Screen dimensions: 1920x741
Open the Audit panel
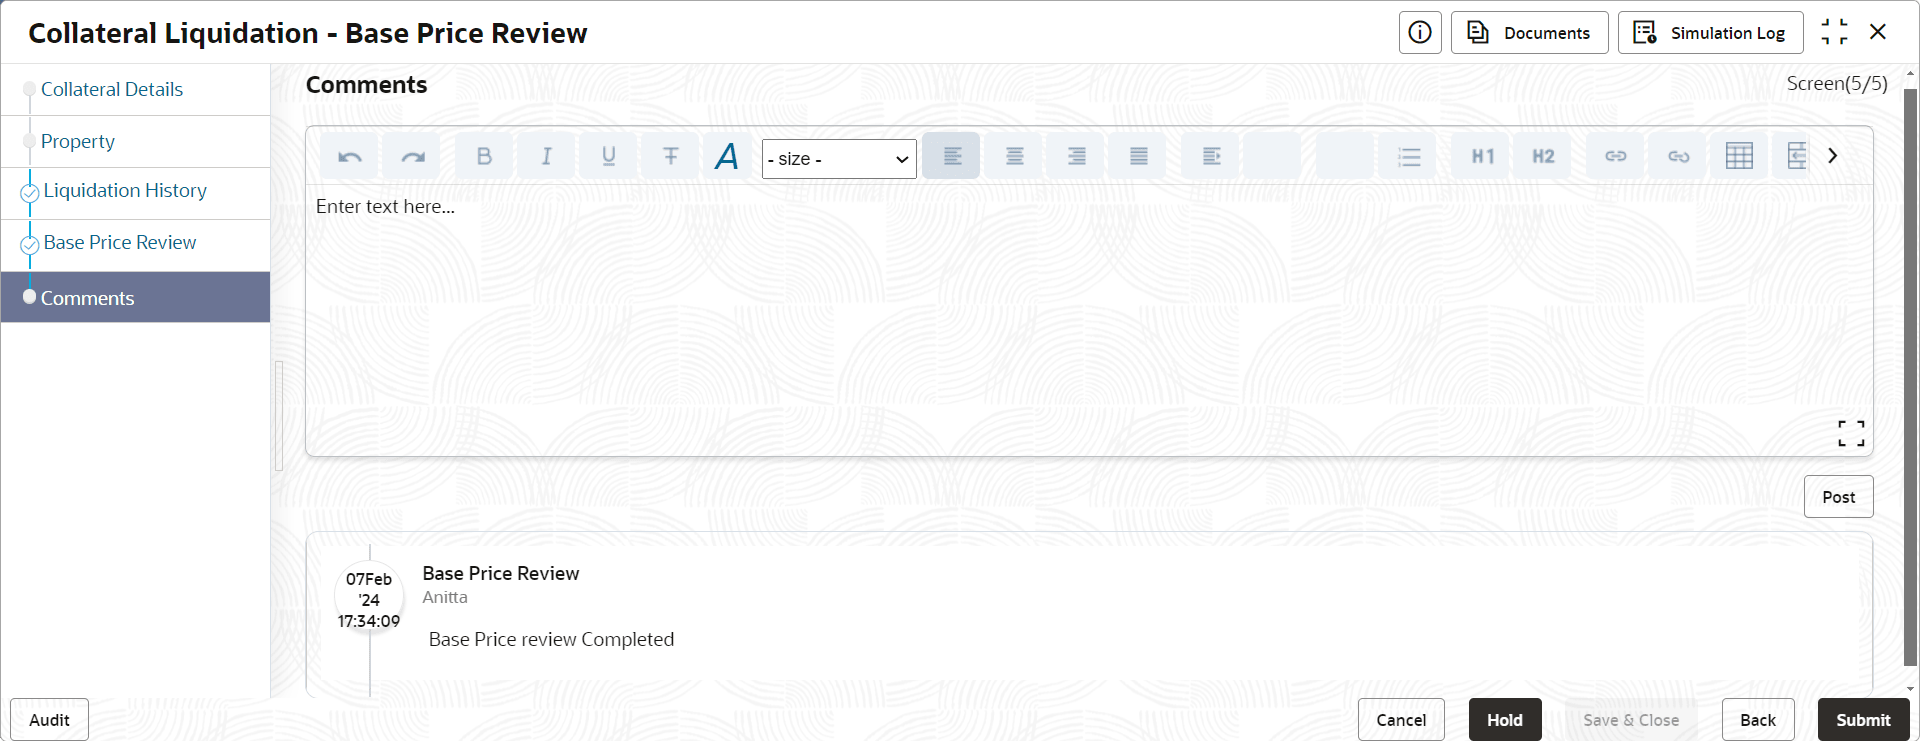(x=49, y=720)
